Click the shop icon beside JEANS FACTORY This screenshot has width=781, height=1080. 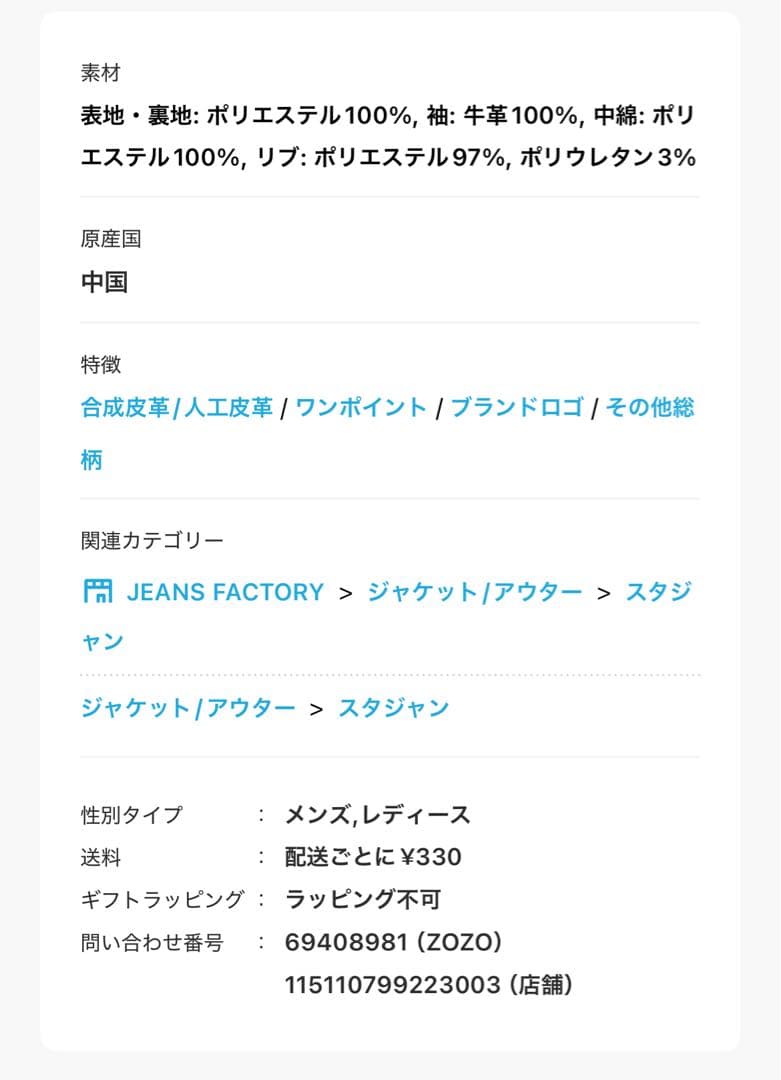[x=97, y=591]
